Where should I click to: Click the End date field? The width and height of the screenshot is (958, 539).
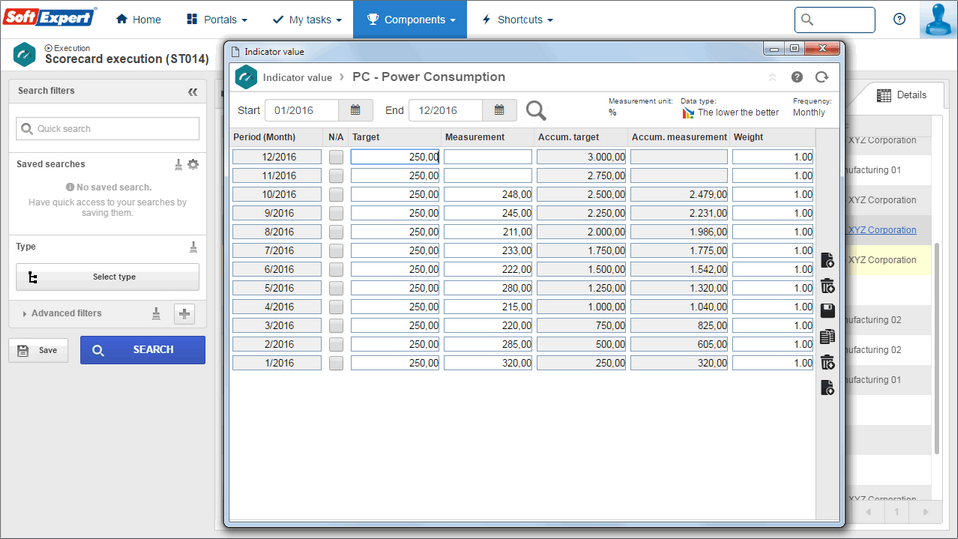click(x=445, y=111)
